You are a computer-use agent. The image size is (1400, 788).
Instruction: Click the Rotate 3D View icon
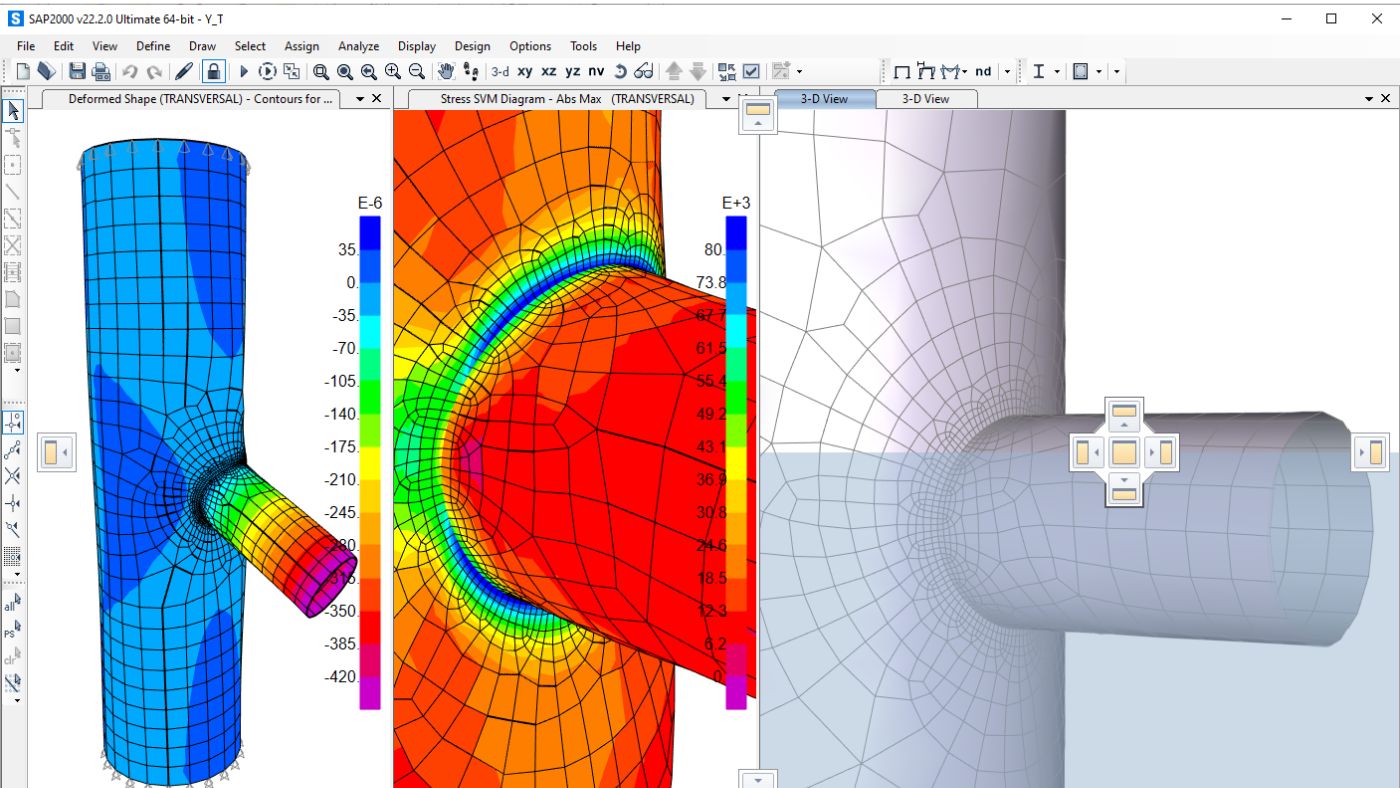(620, 71)
